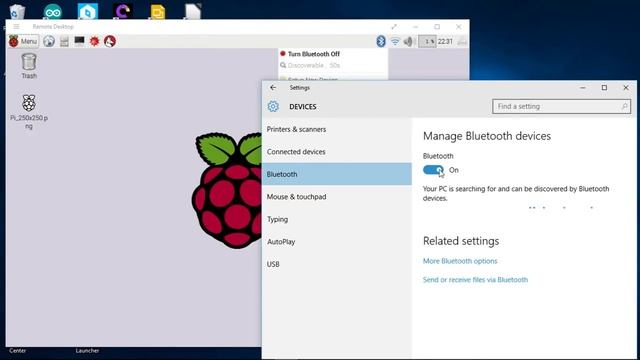
Task: Click the eject icon in Pi panel
Action: [x=462, y=41]
